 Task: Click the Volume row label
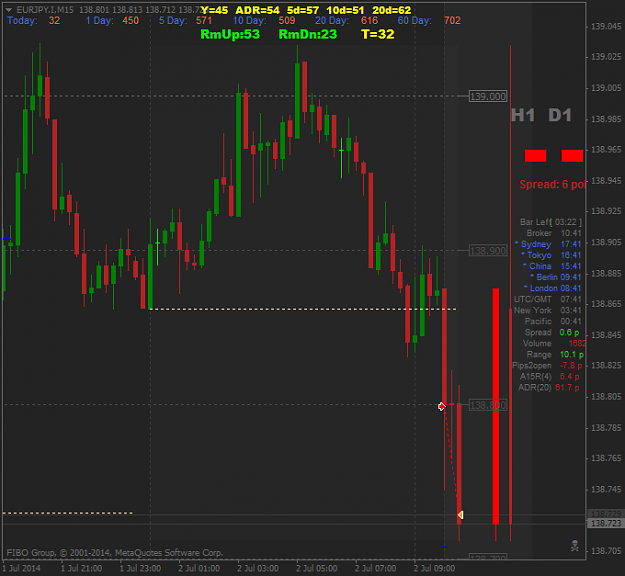click(x=537, y=343)
